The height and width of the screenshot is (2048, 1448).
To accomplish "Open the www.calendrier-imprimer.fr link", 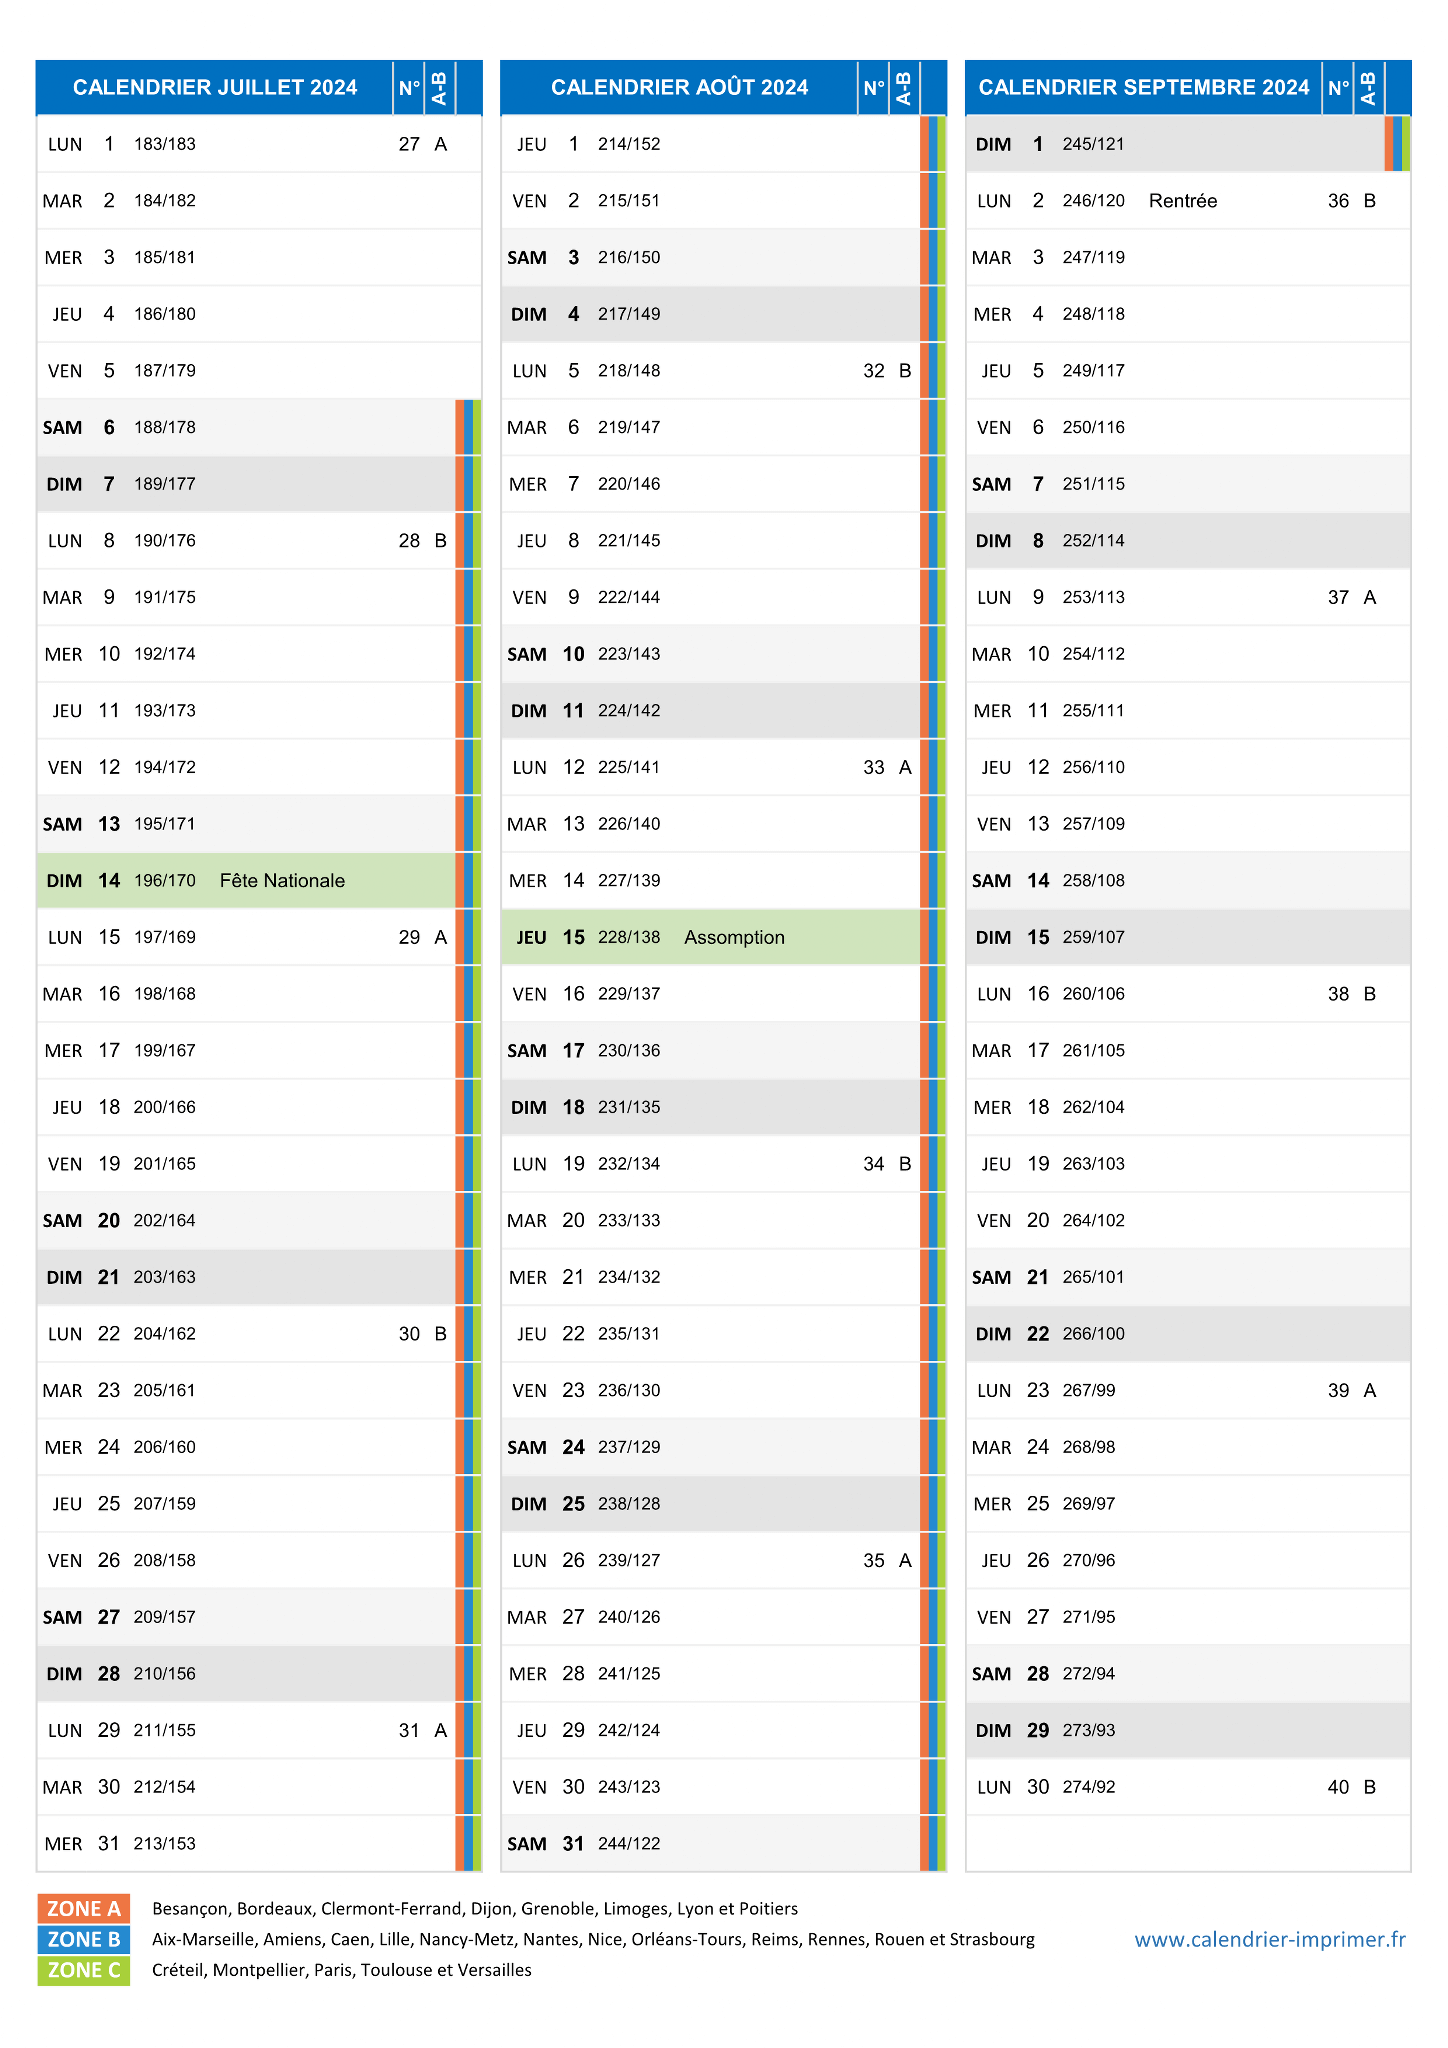I will click(x=1270, y=1939).
